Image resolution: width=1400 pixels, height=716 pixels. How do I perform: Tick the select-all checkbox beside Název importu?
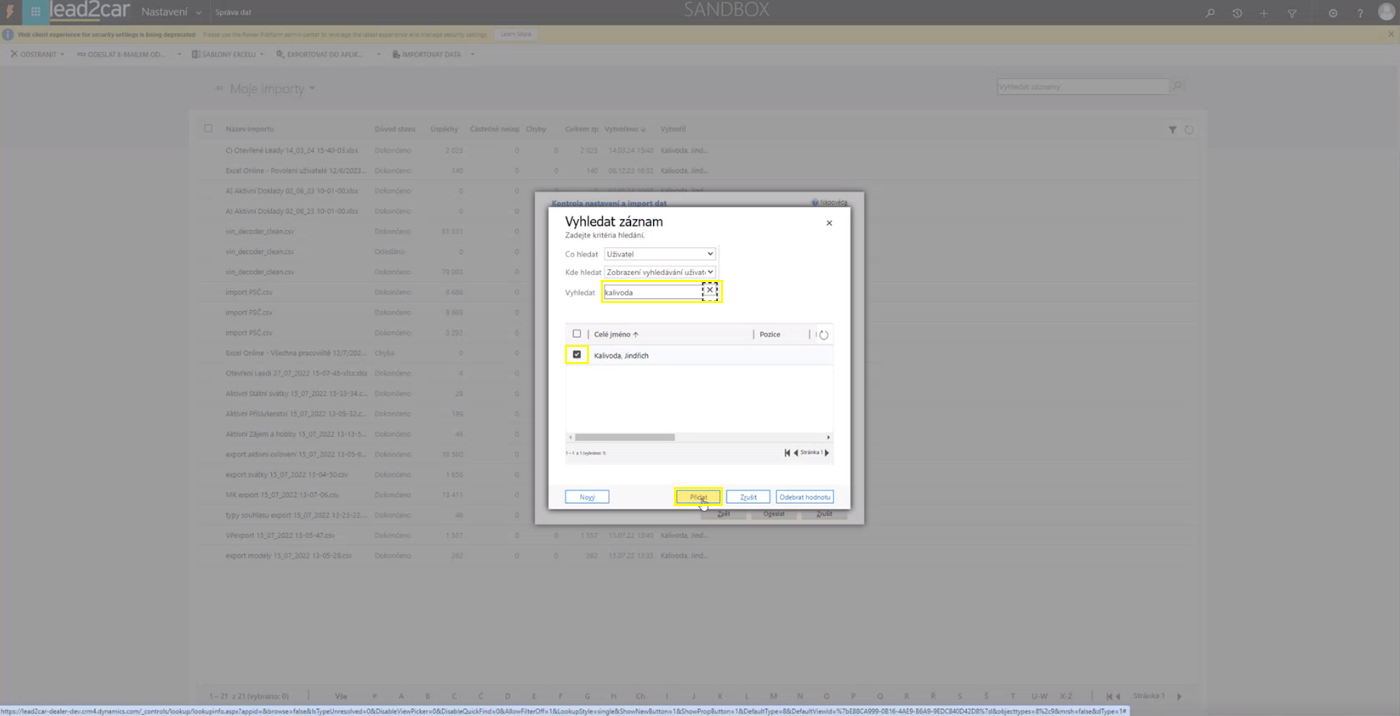[208, 129]
